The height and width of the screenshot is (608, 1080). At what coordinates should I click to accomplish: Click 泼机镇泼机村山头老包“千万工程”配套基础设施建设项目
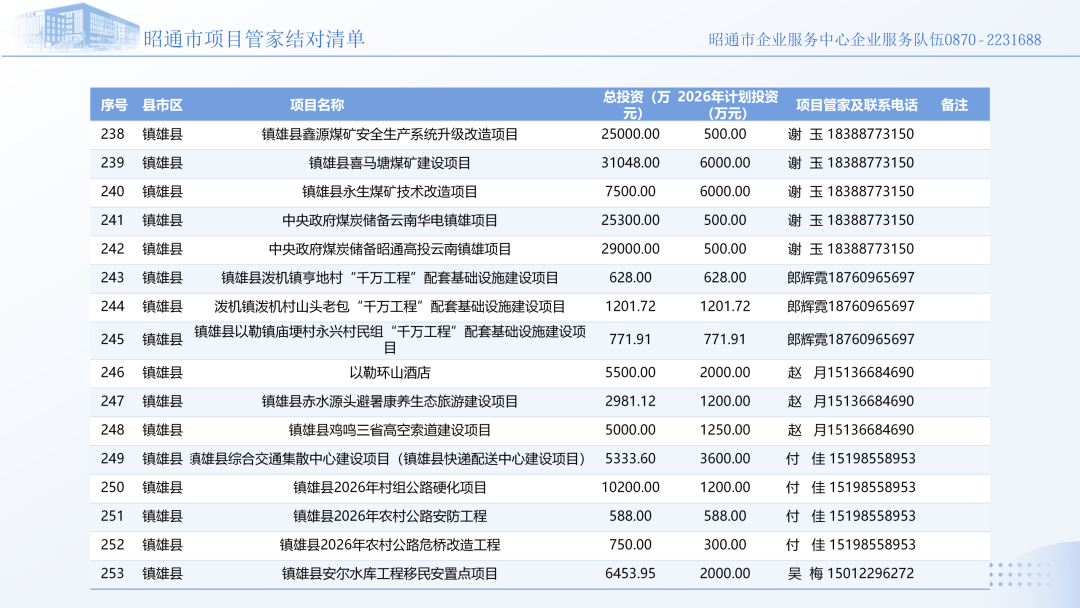(390, 307)
